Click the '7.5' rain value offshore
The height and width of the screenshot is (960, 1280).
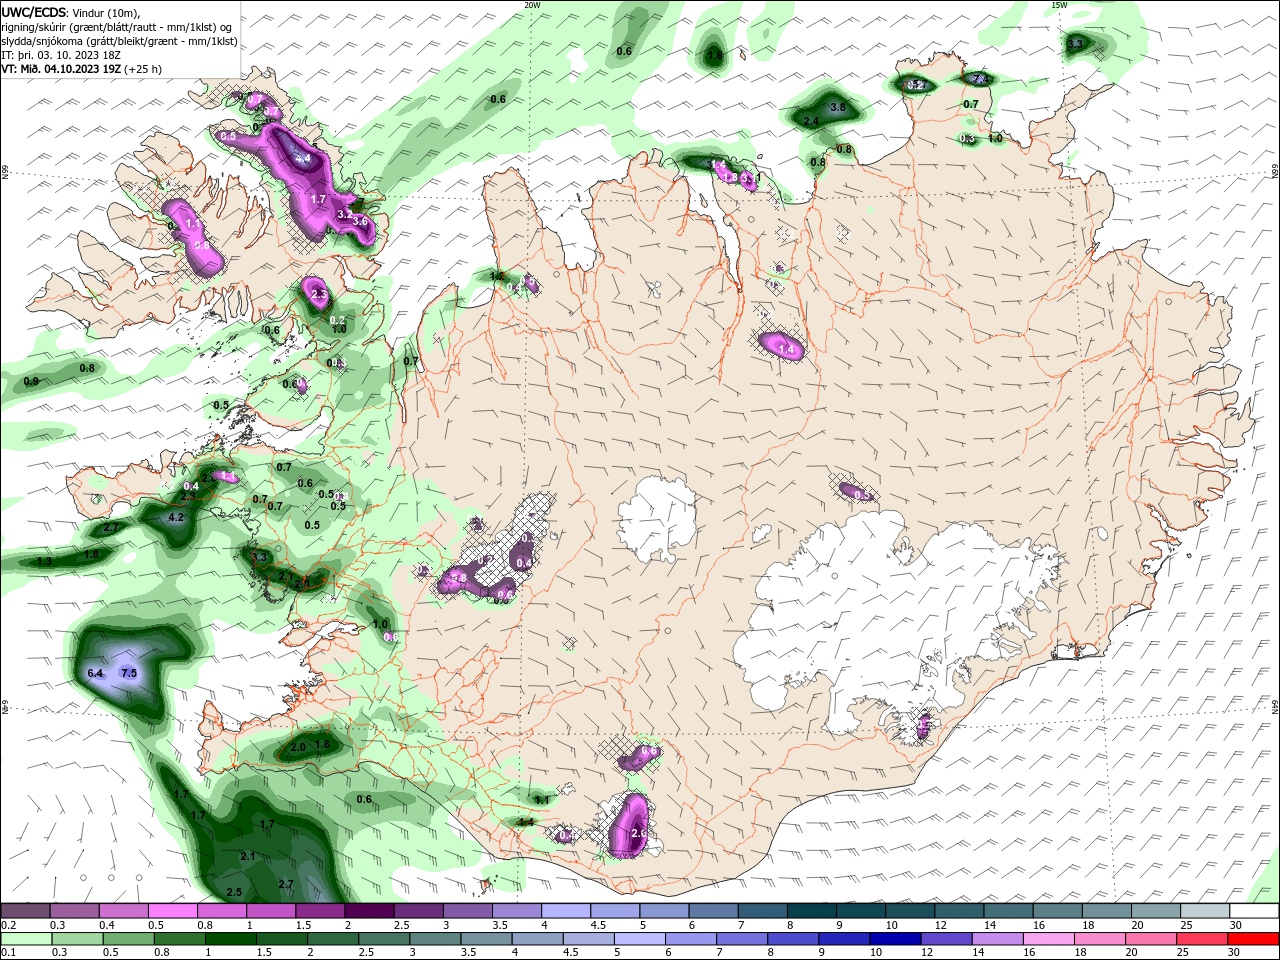[x=129, y=673]
